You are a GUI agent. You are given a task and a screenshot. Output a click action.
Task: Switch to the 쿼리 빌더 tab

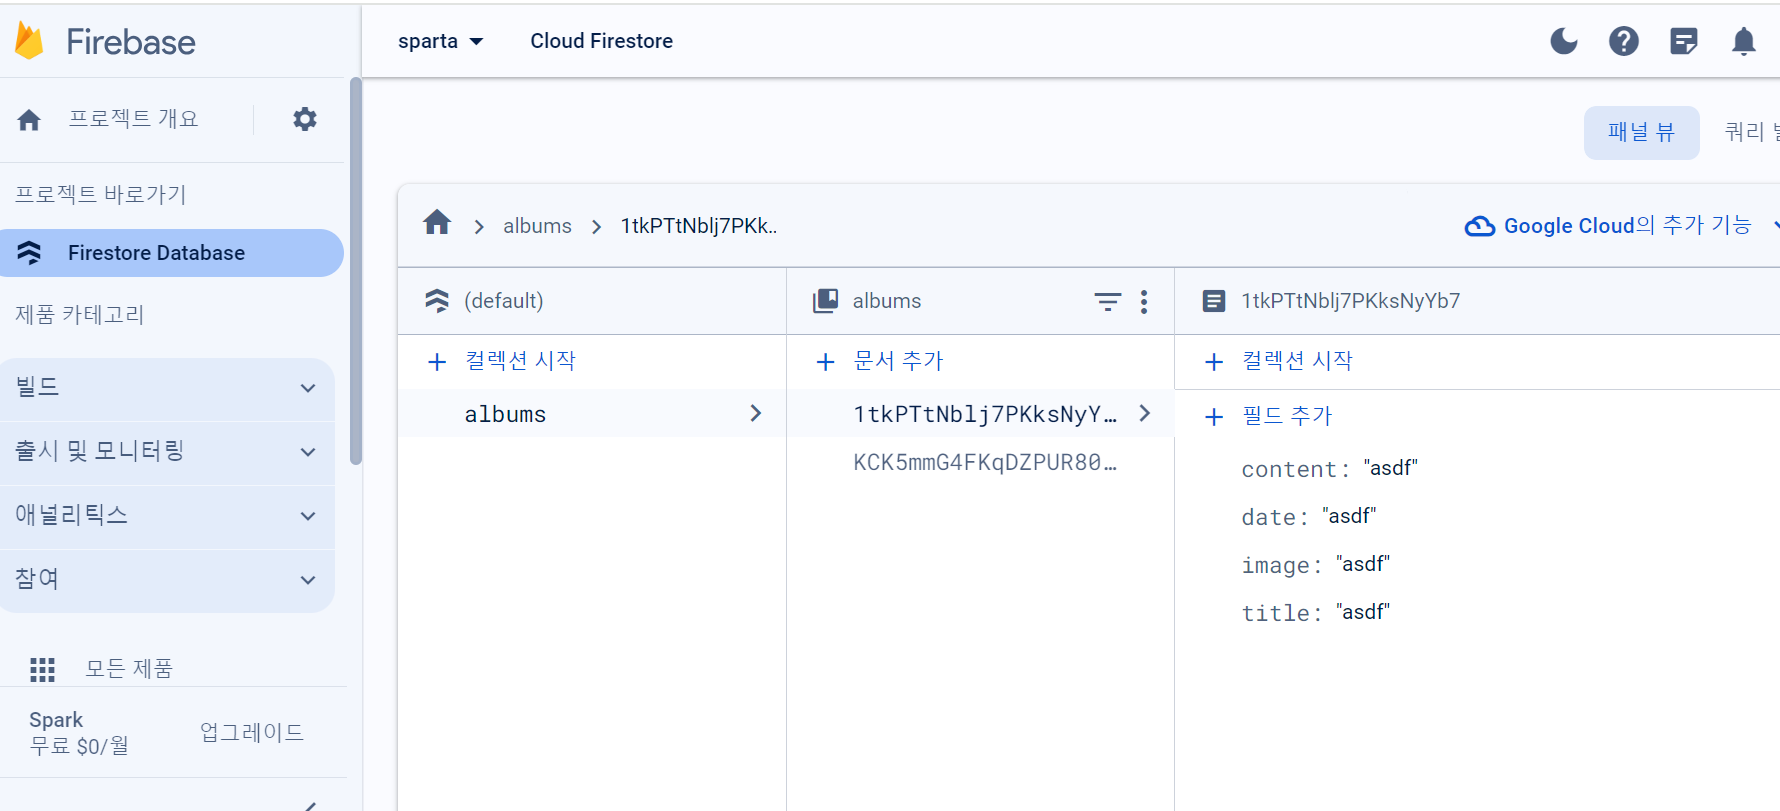coord(1752,133)
